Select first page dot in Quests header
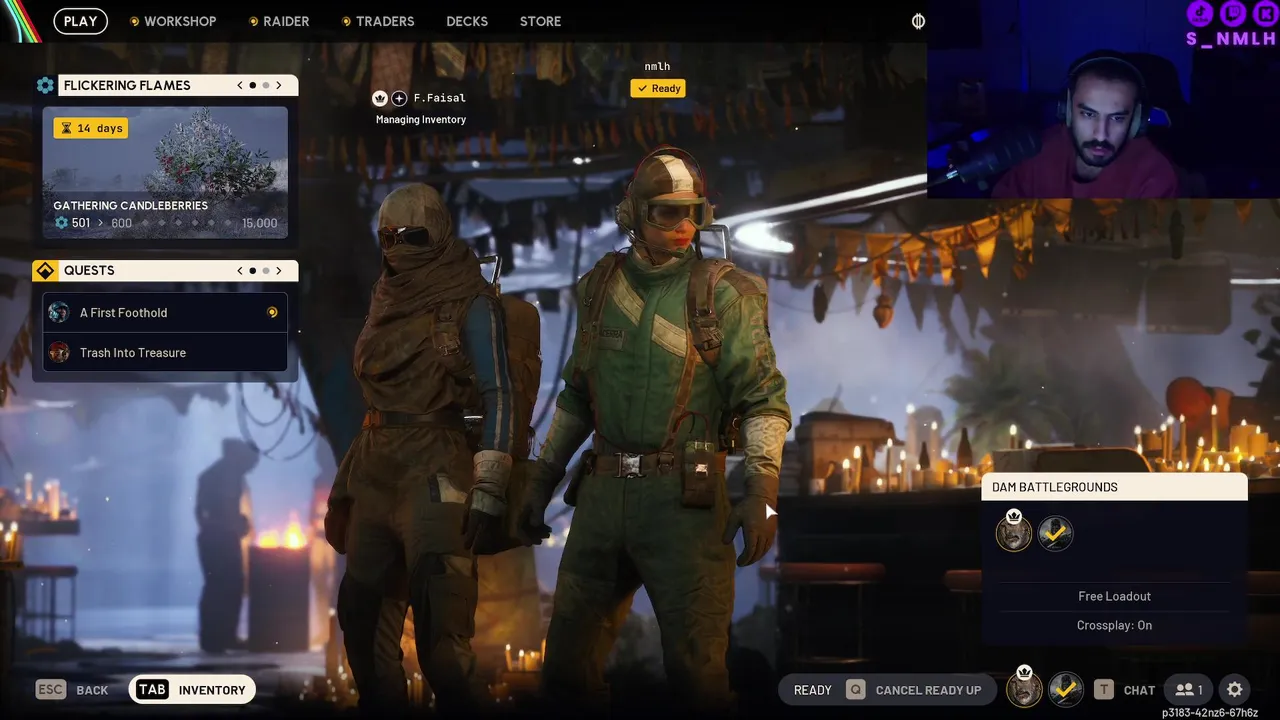This screenshot has height=720, width=1280. tap(252, 270)
